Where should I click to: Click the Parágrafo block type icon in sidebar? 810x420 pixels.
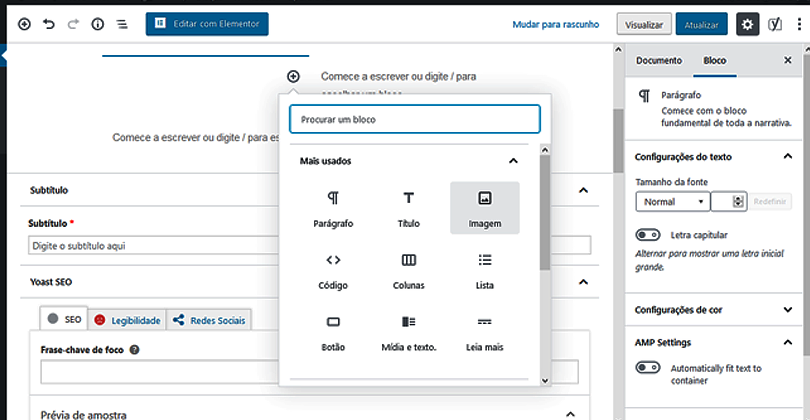point(644,96)
